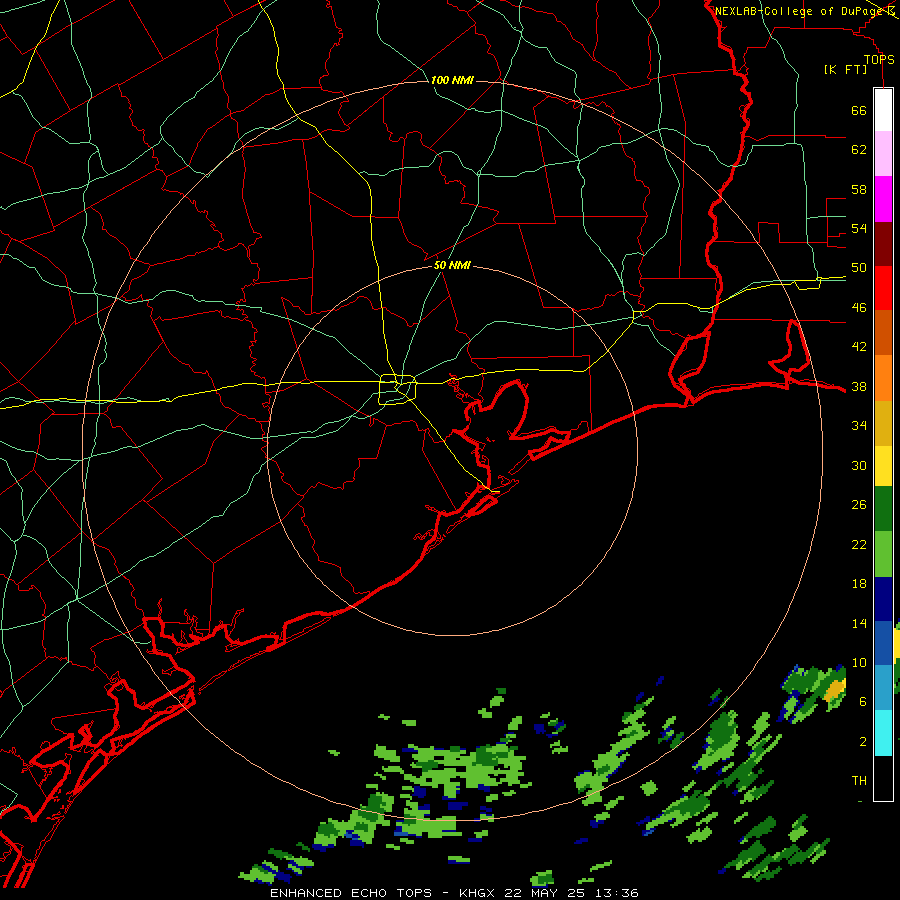Screen dimensions: 900x900
Task: Click the legend value "6"
Action: [862, 701]
